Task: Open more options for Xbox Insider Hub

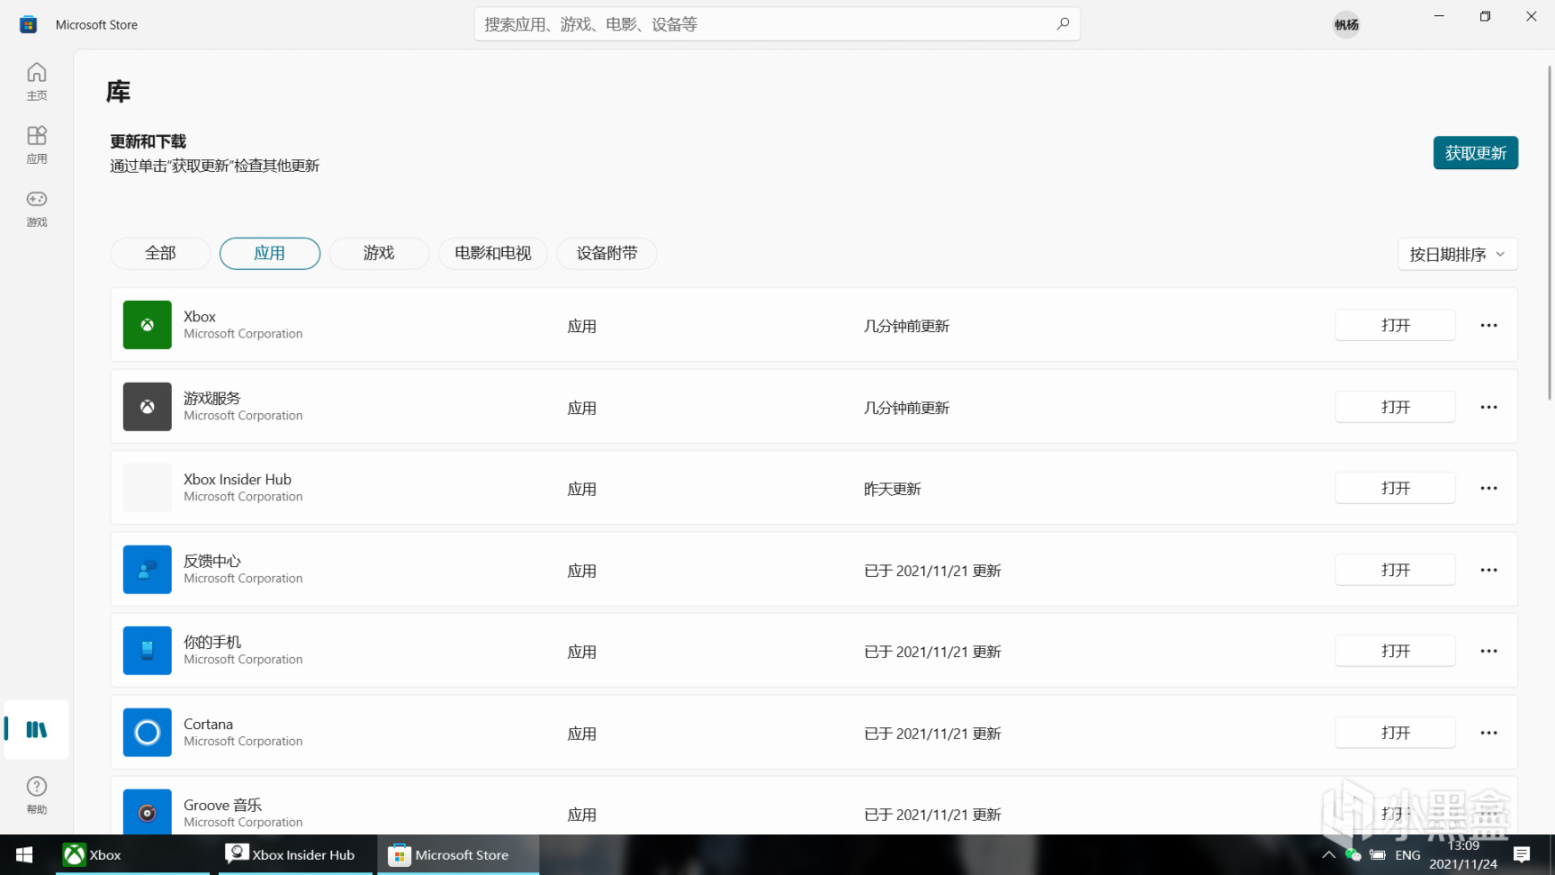Action: coord(1489,488)
